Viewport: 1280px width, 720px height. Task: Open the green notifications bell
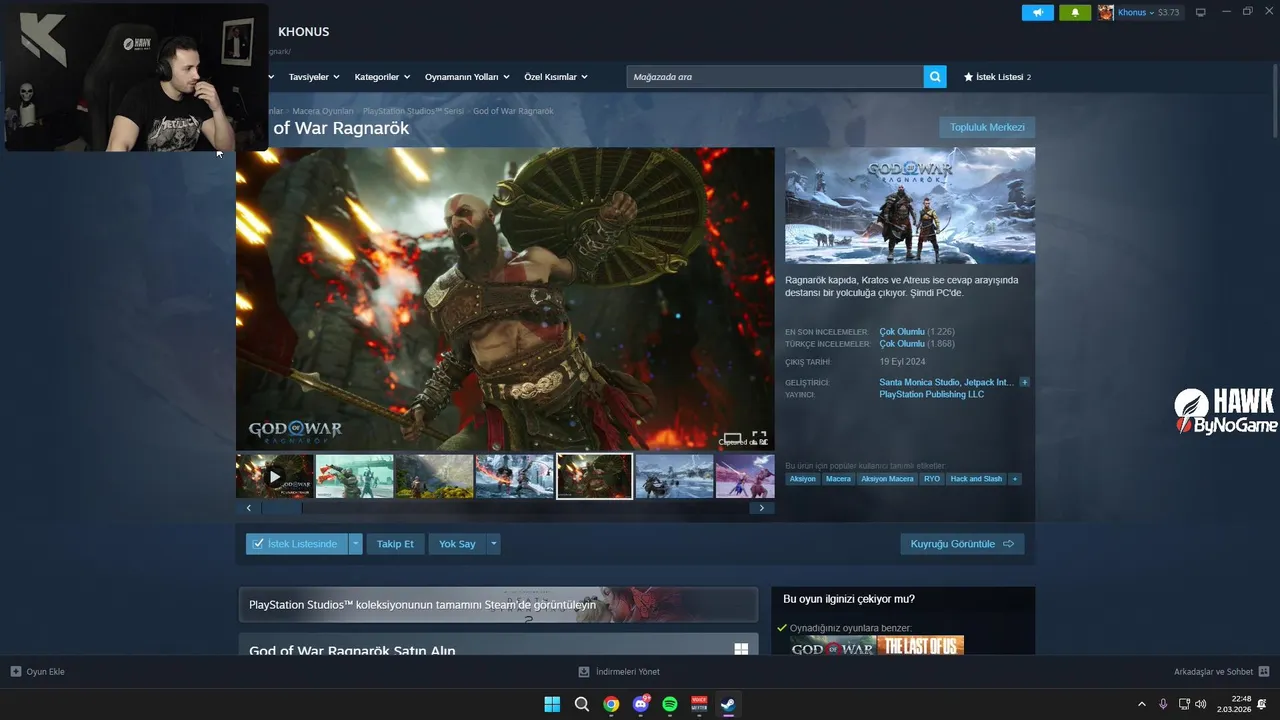(1075, 13)
